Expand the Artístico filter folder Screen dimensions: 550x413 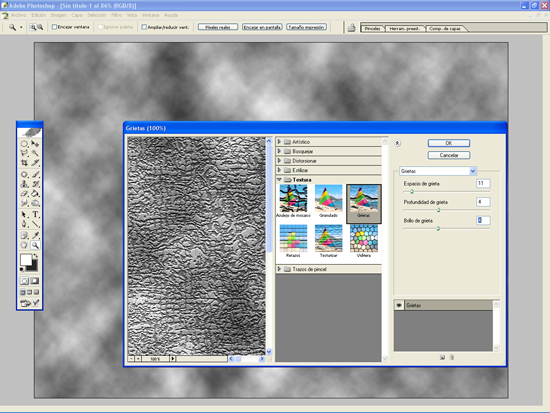coord(279,142)
